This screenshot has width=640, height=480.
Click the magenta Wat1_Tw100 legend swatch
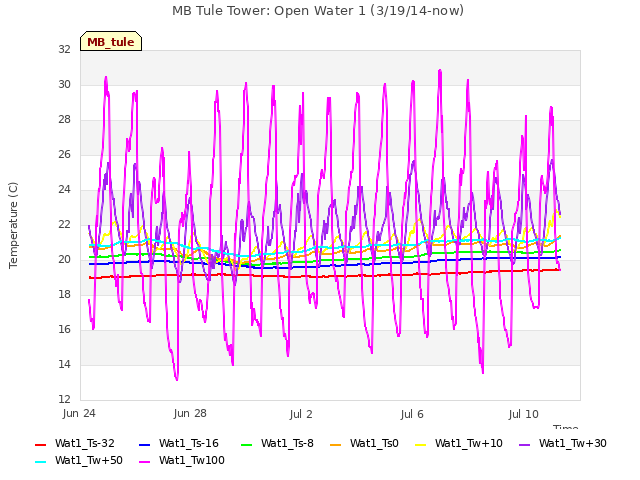pyautogui.click(x=144, y=462)
